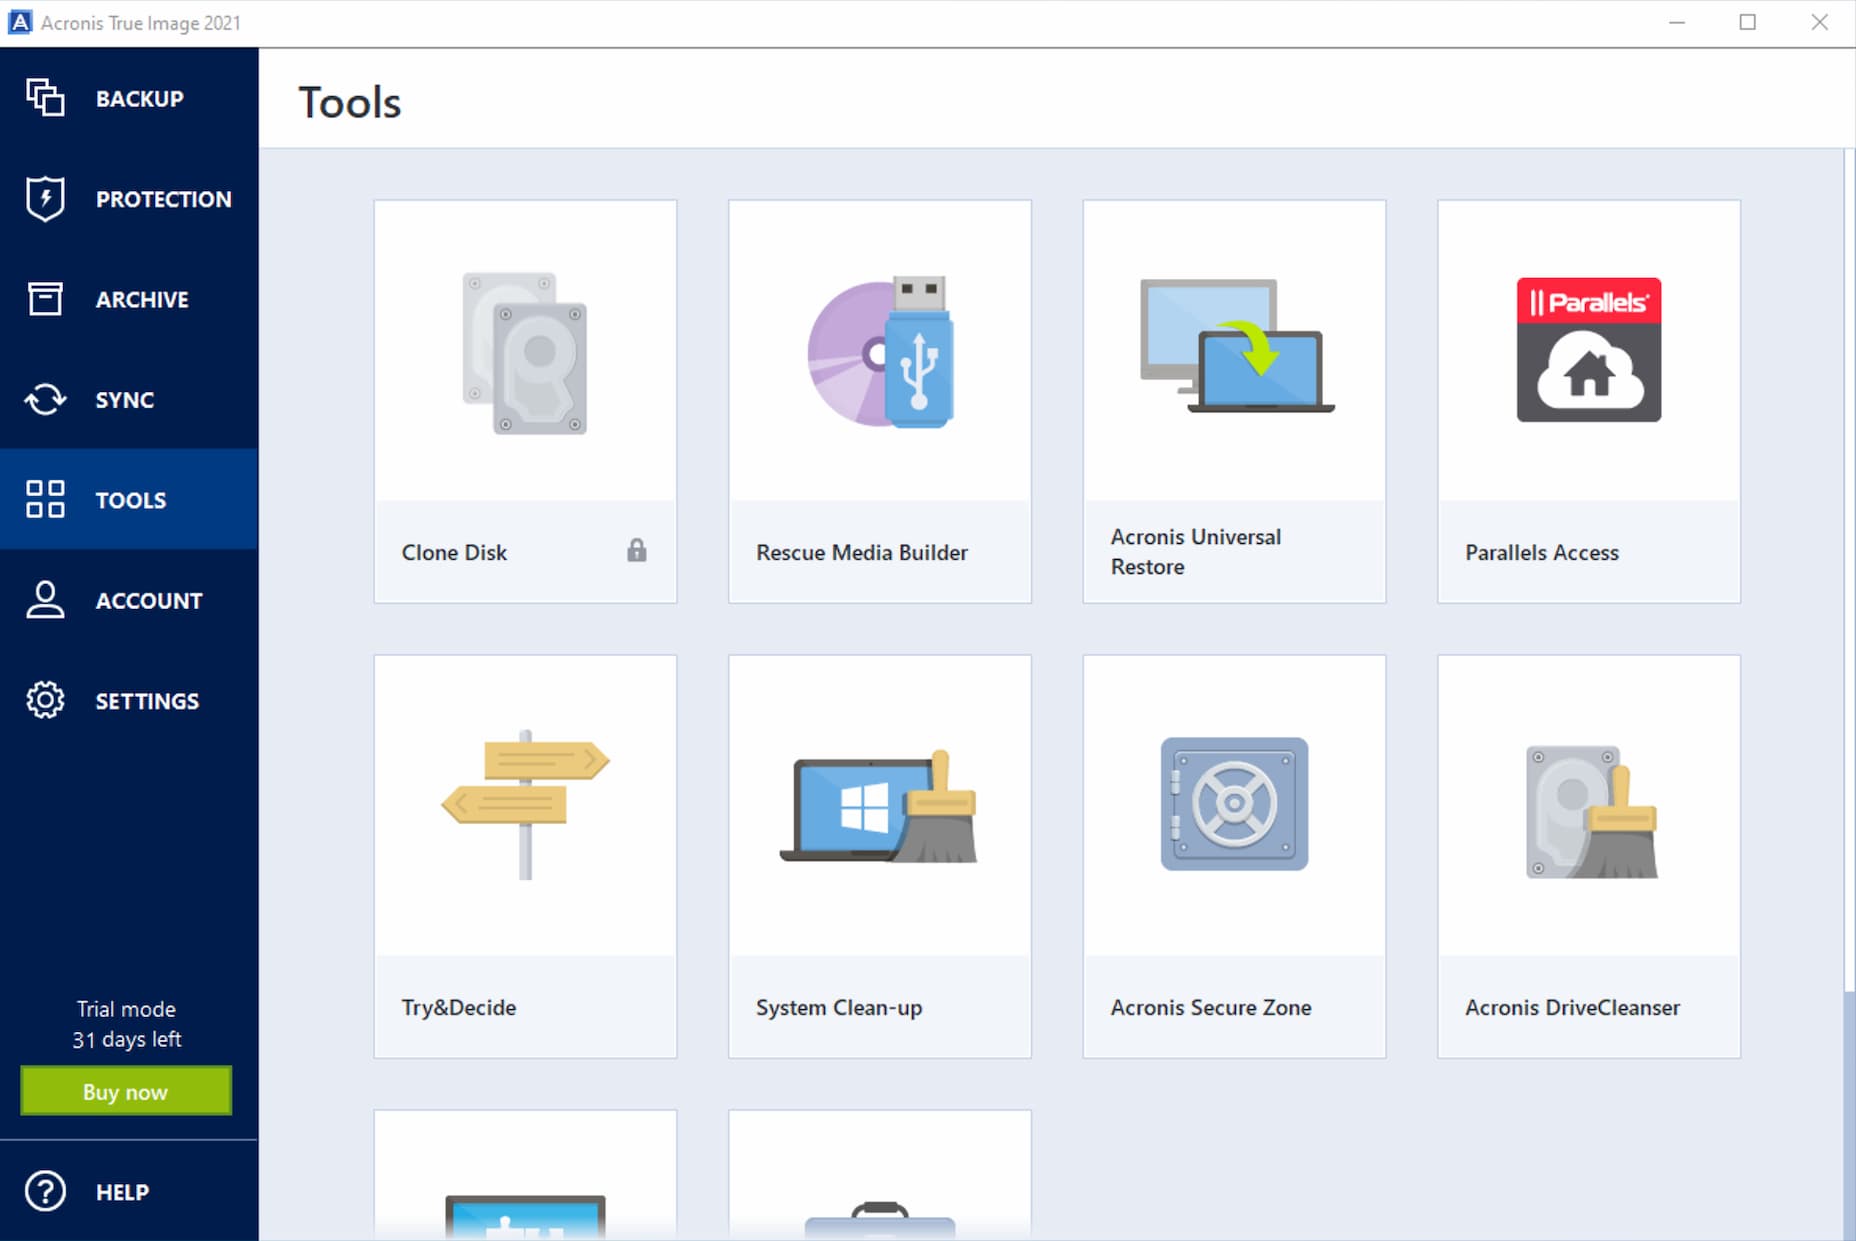Viewport: 1856px width, 1241px height.
Task: Click the Acronis Universal Restore label
Action: click(1196, 551)
